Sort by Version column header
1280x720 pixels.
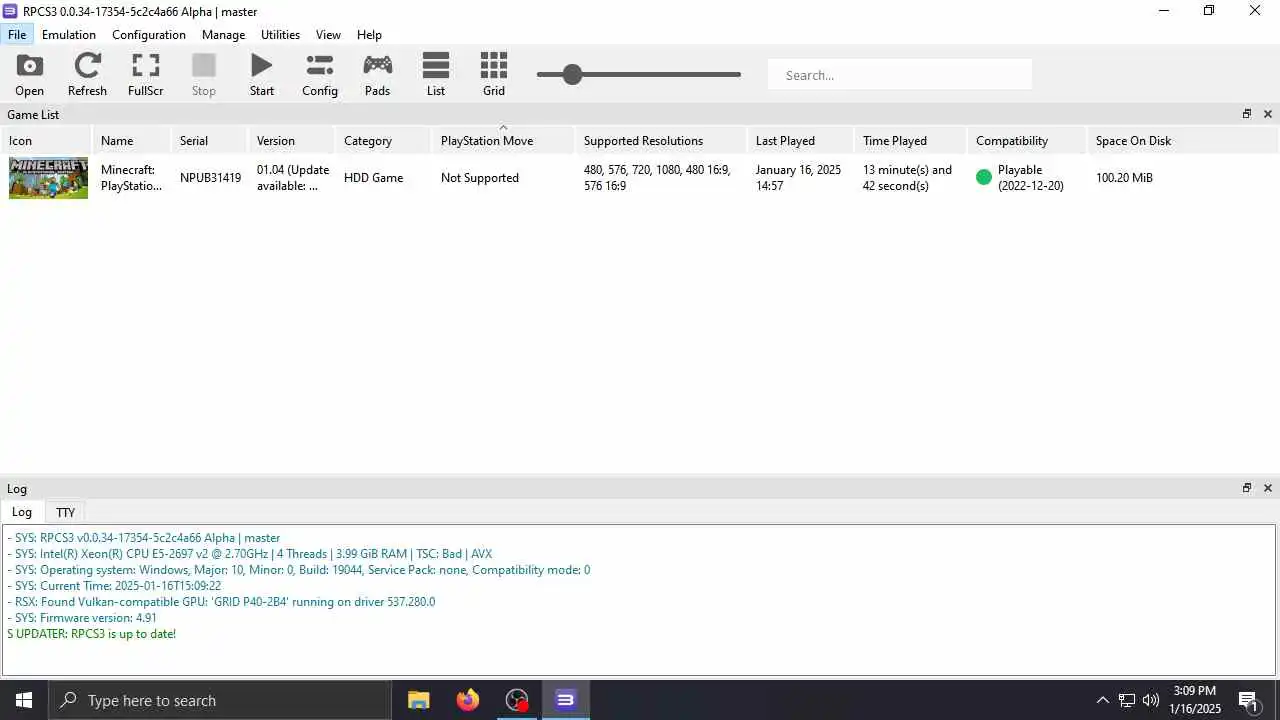(292, 141)
